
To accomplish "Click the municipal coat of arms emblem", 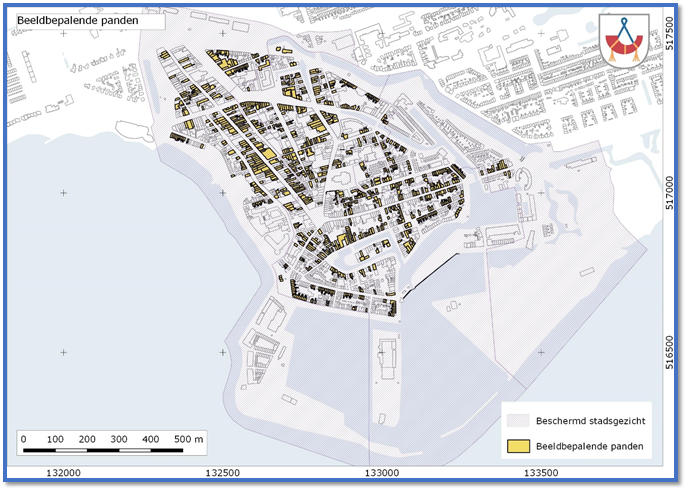I will point(624,40).
